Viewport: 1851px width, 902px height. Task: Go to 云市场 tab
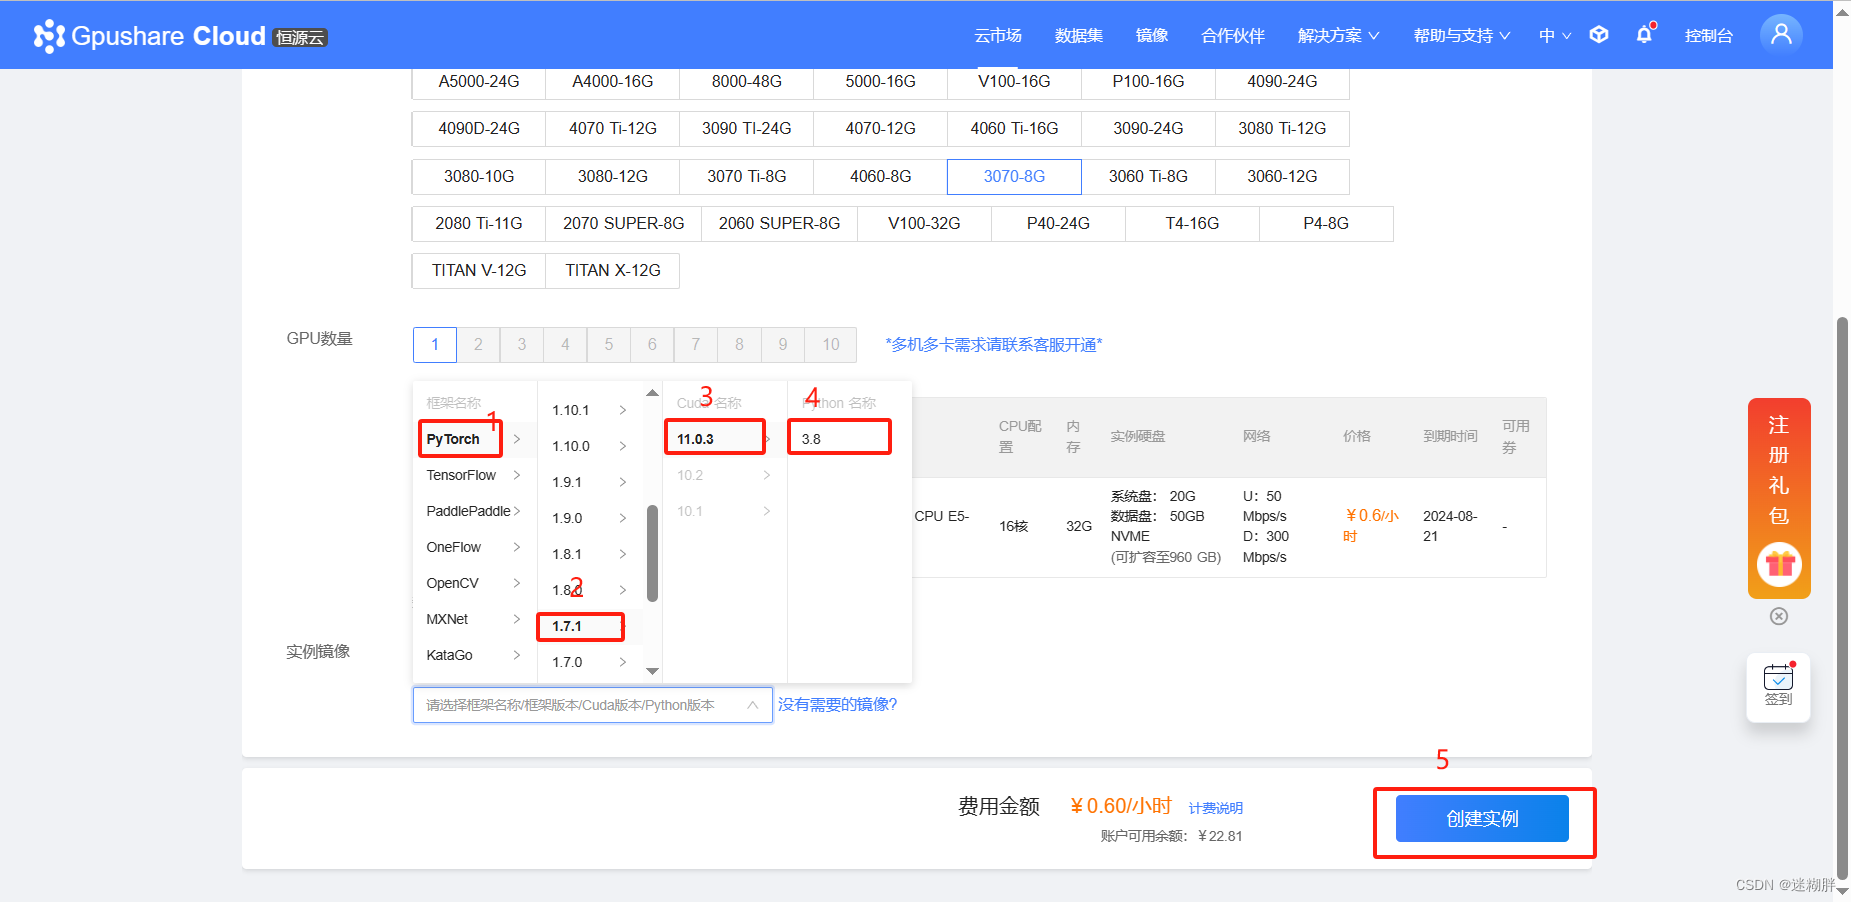pos(998,35)
